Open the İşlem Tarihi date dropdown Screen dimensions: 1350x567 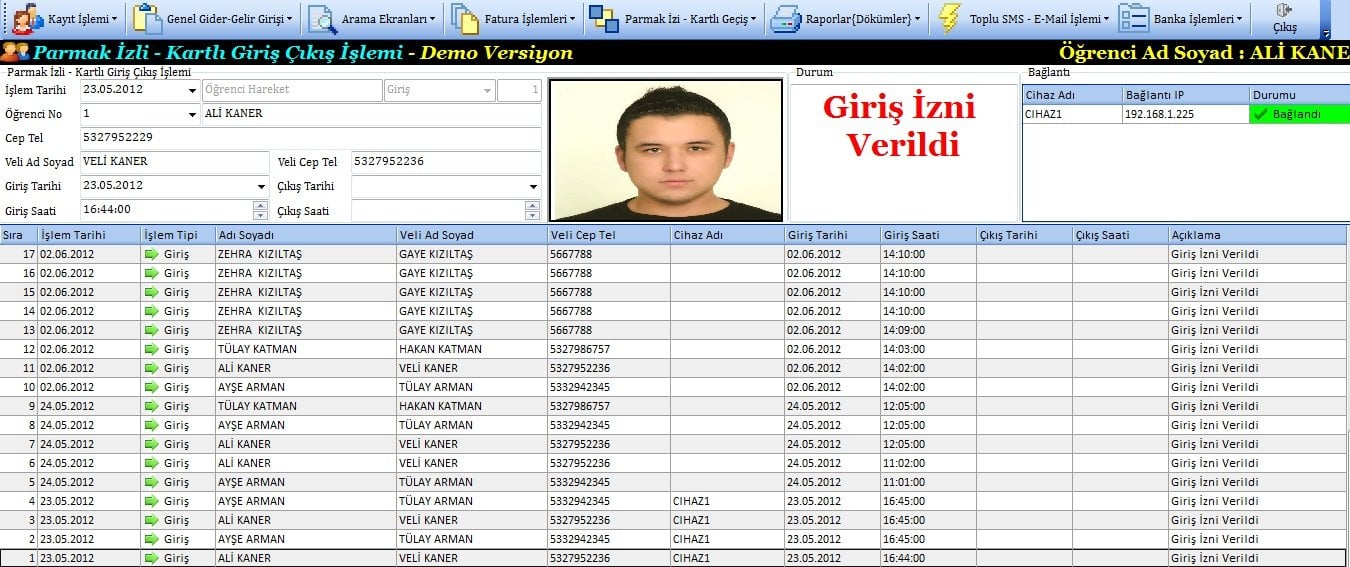click(192, 90)
